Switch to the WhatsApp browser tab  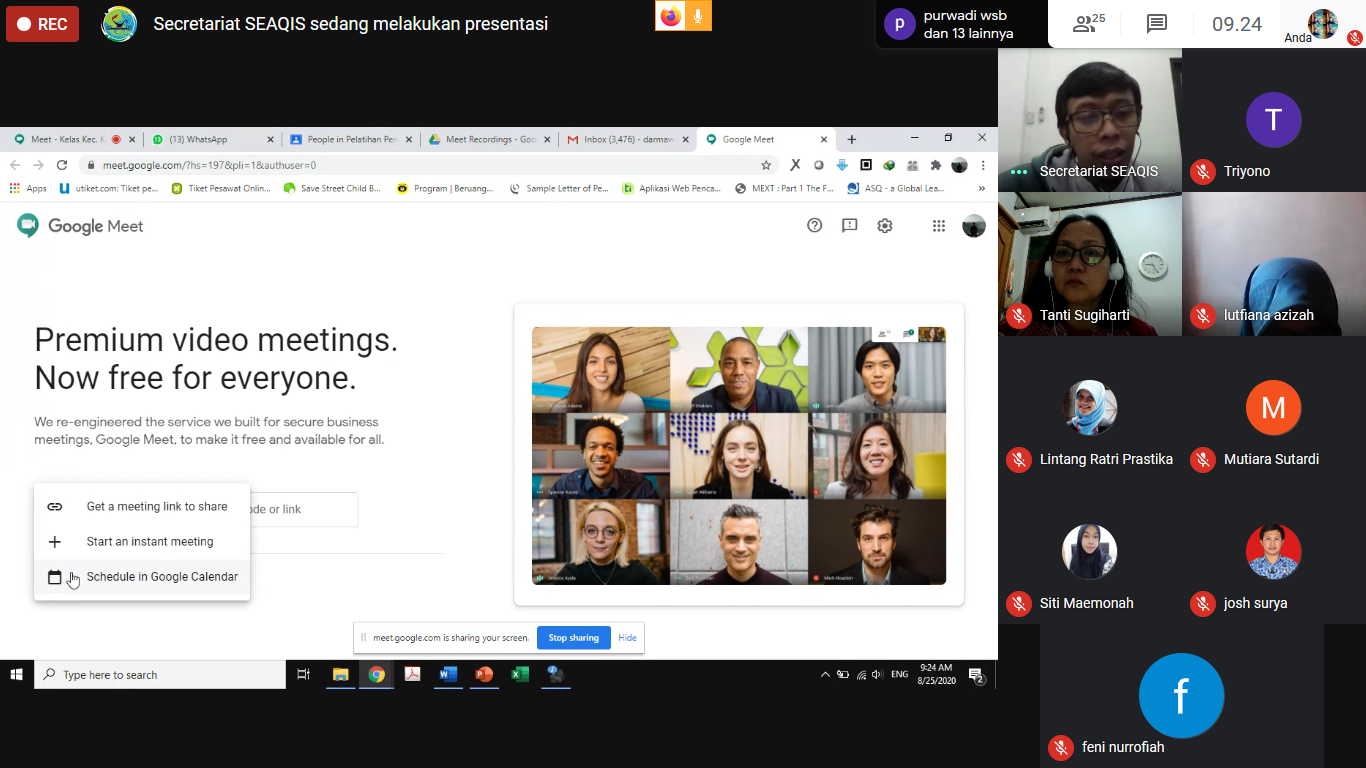click(207, 140)
